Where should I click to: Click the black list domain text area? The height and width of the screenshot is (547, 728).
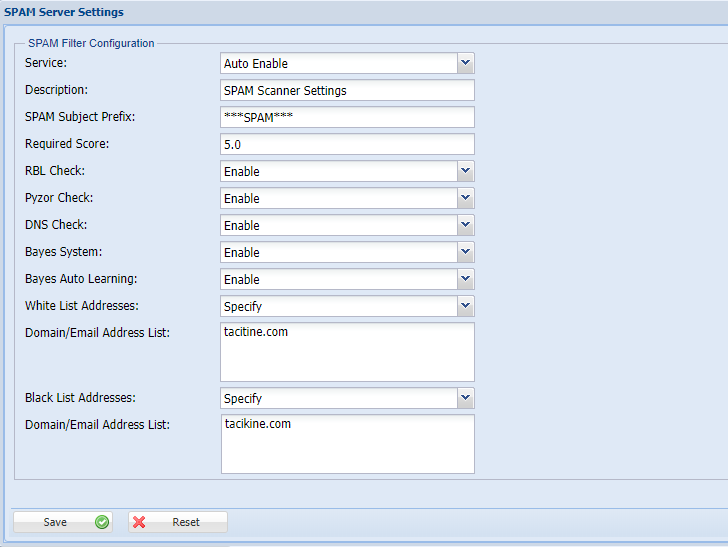pos(347,444)
